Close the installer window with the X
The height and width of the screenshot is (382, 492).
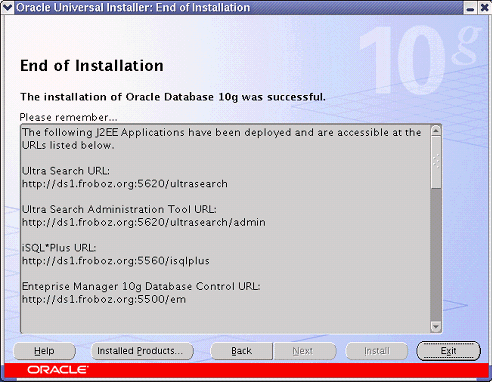(485, 8)
